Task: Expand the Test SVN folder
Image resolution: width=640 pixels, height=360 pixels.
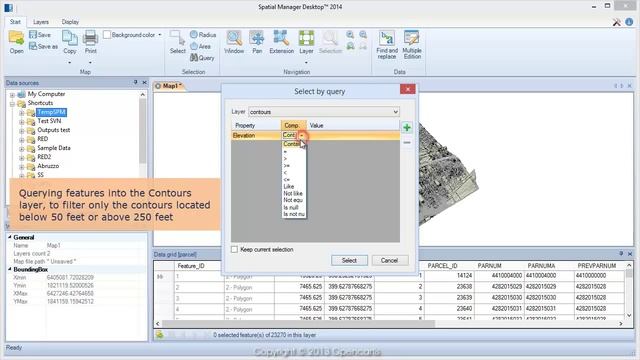Action: [22, 121]
